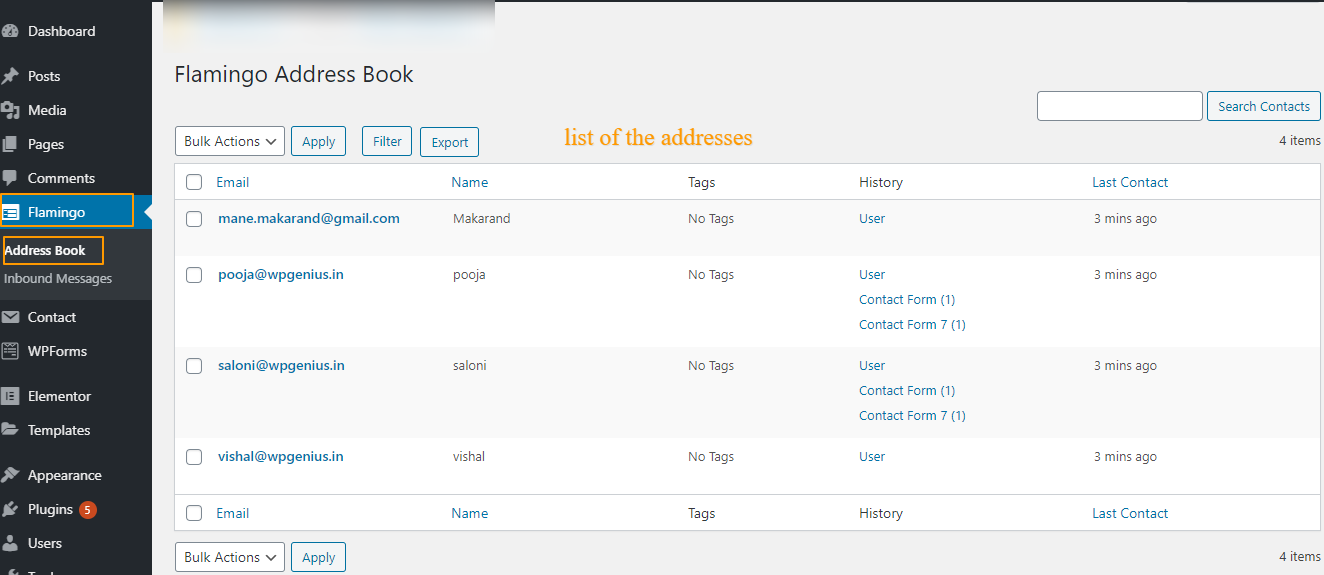Click the Plugins update count badge
The height and width of the screenshot is (575, 1324).
(88, 509)
